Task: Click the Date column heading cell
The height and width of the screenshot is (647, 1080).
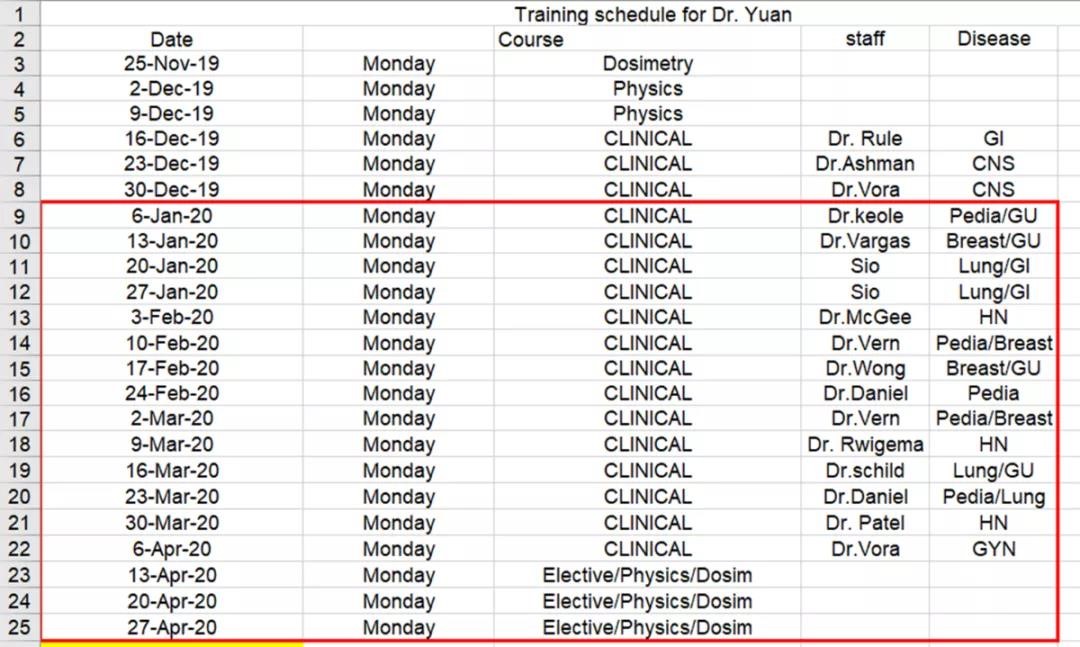Action: pos(172,39)
